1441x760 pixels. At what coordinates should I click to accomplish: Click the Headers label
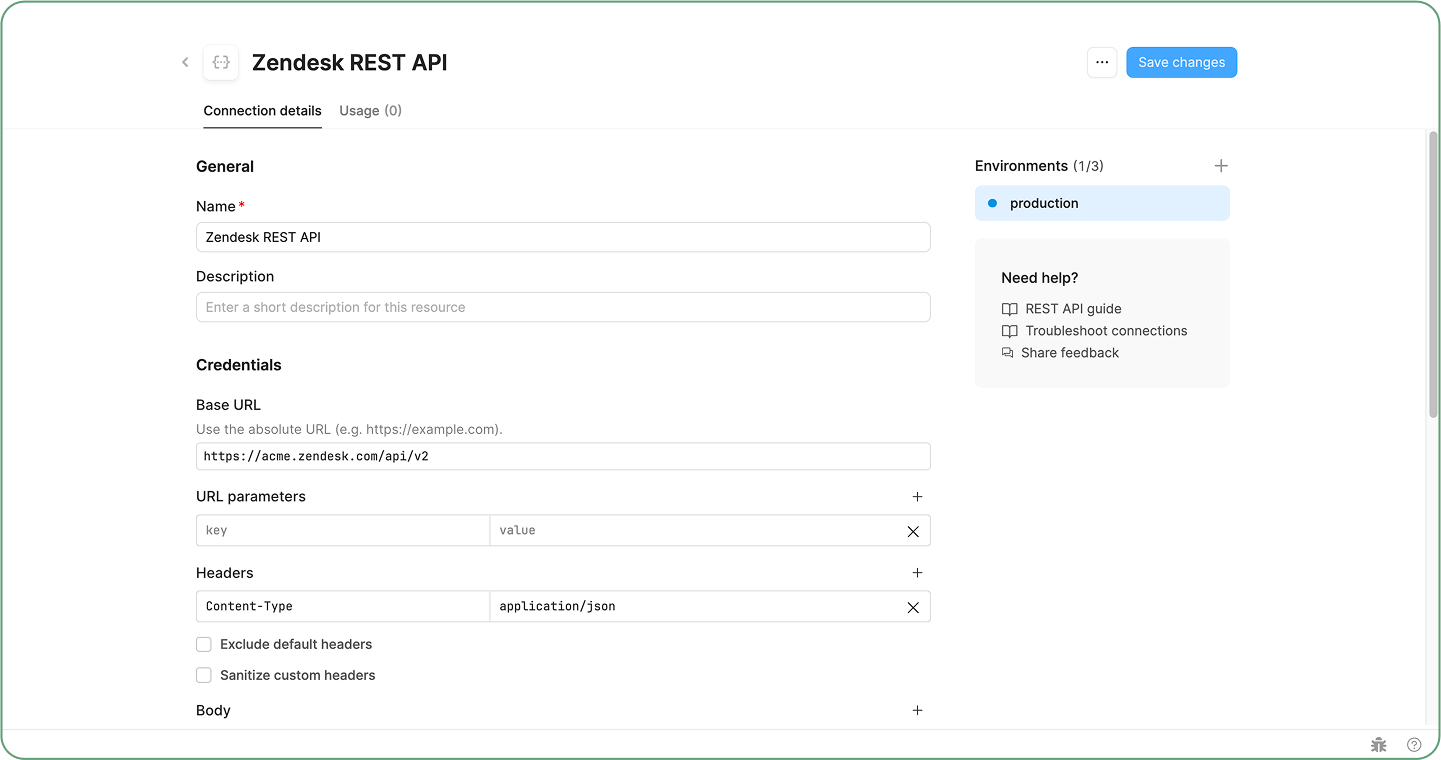point(225,573)
